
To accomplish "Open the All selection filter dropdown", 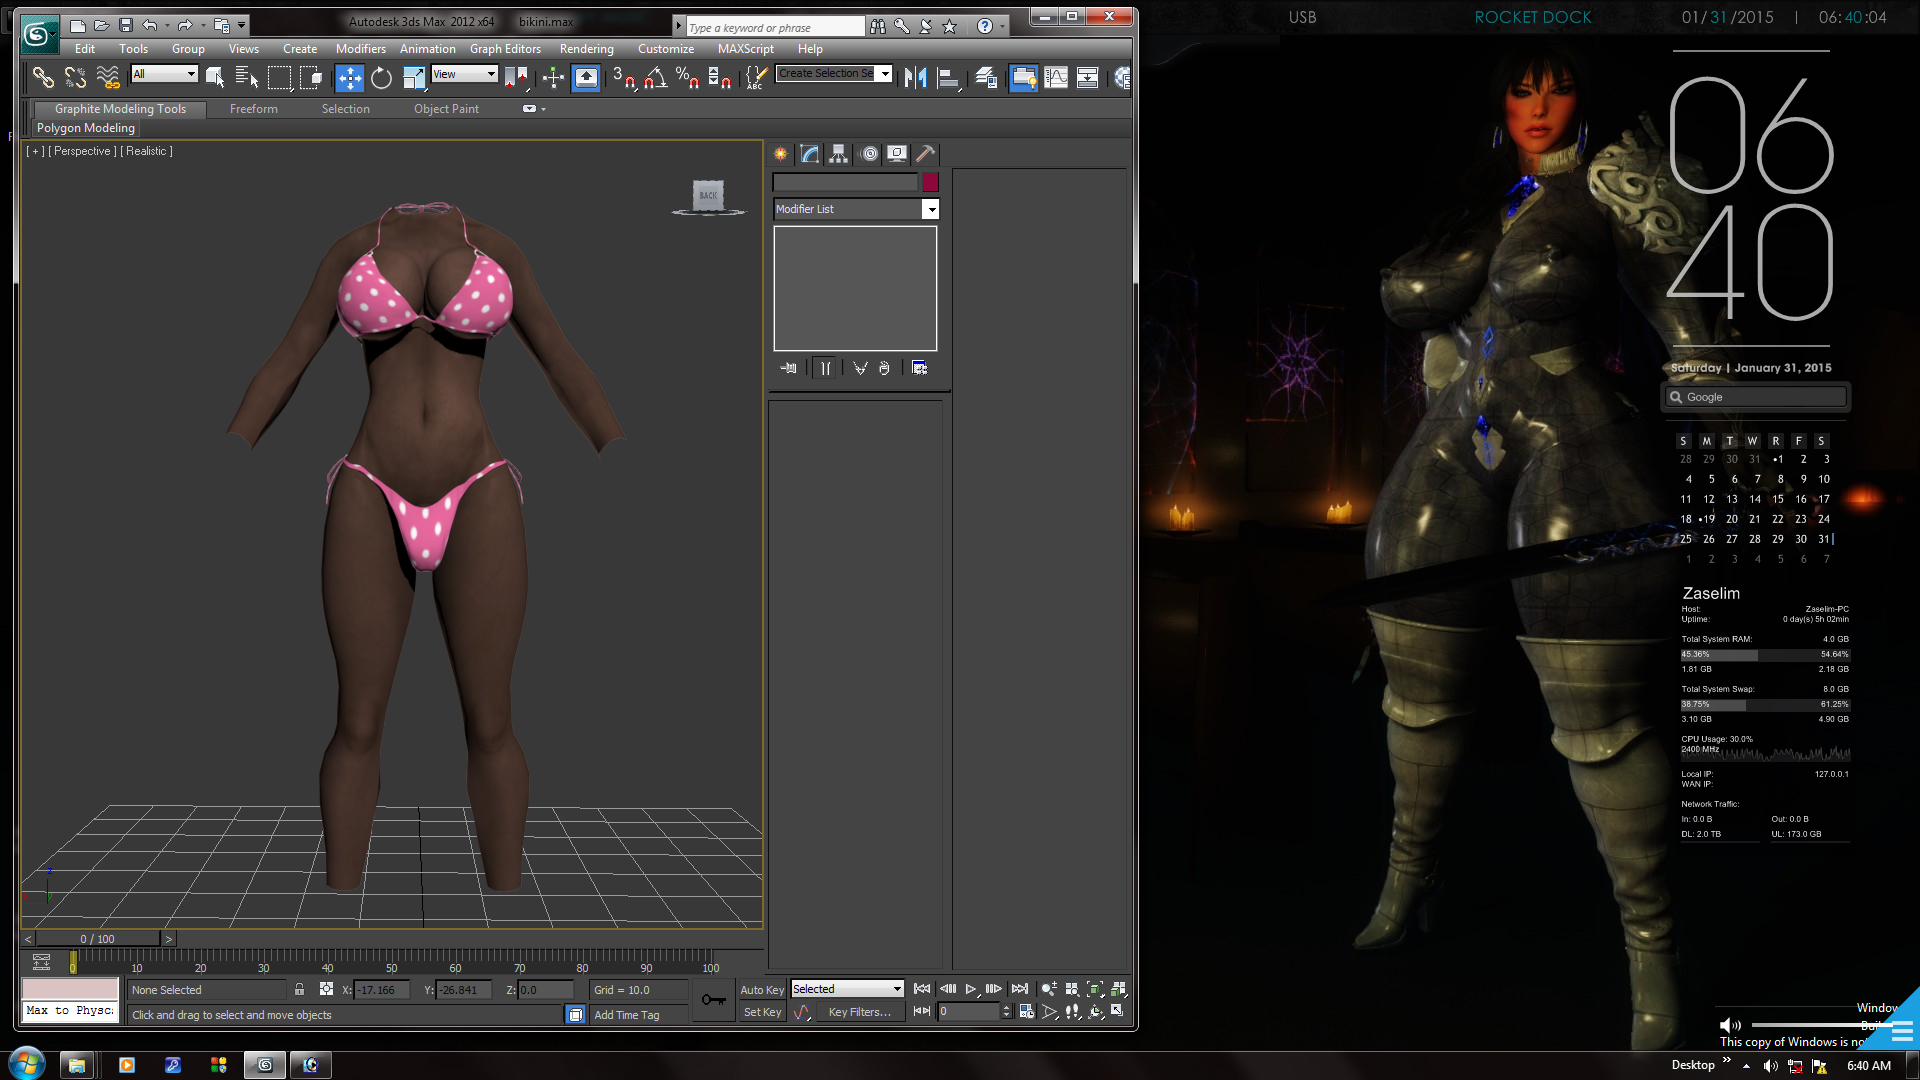I will 165,74.
